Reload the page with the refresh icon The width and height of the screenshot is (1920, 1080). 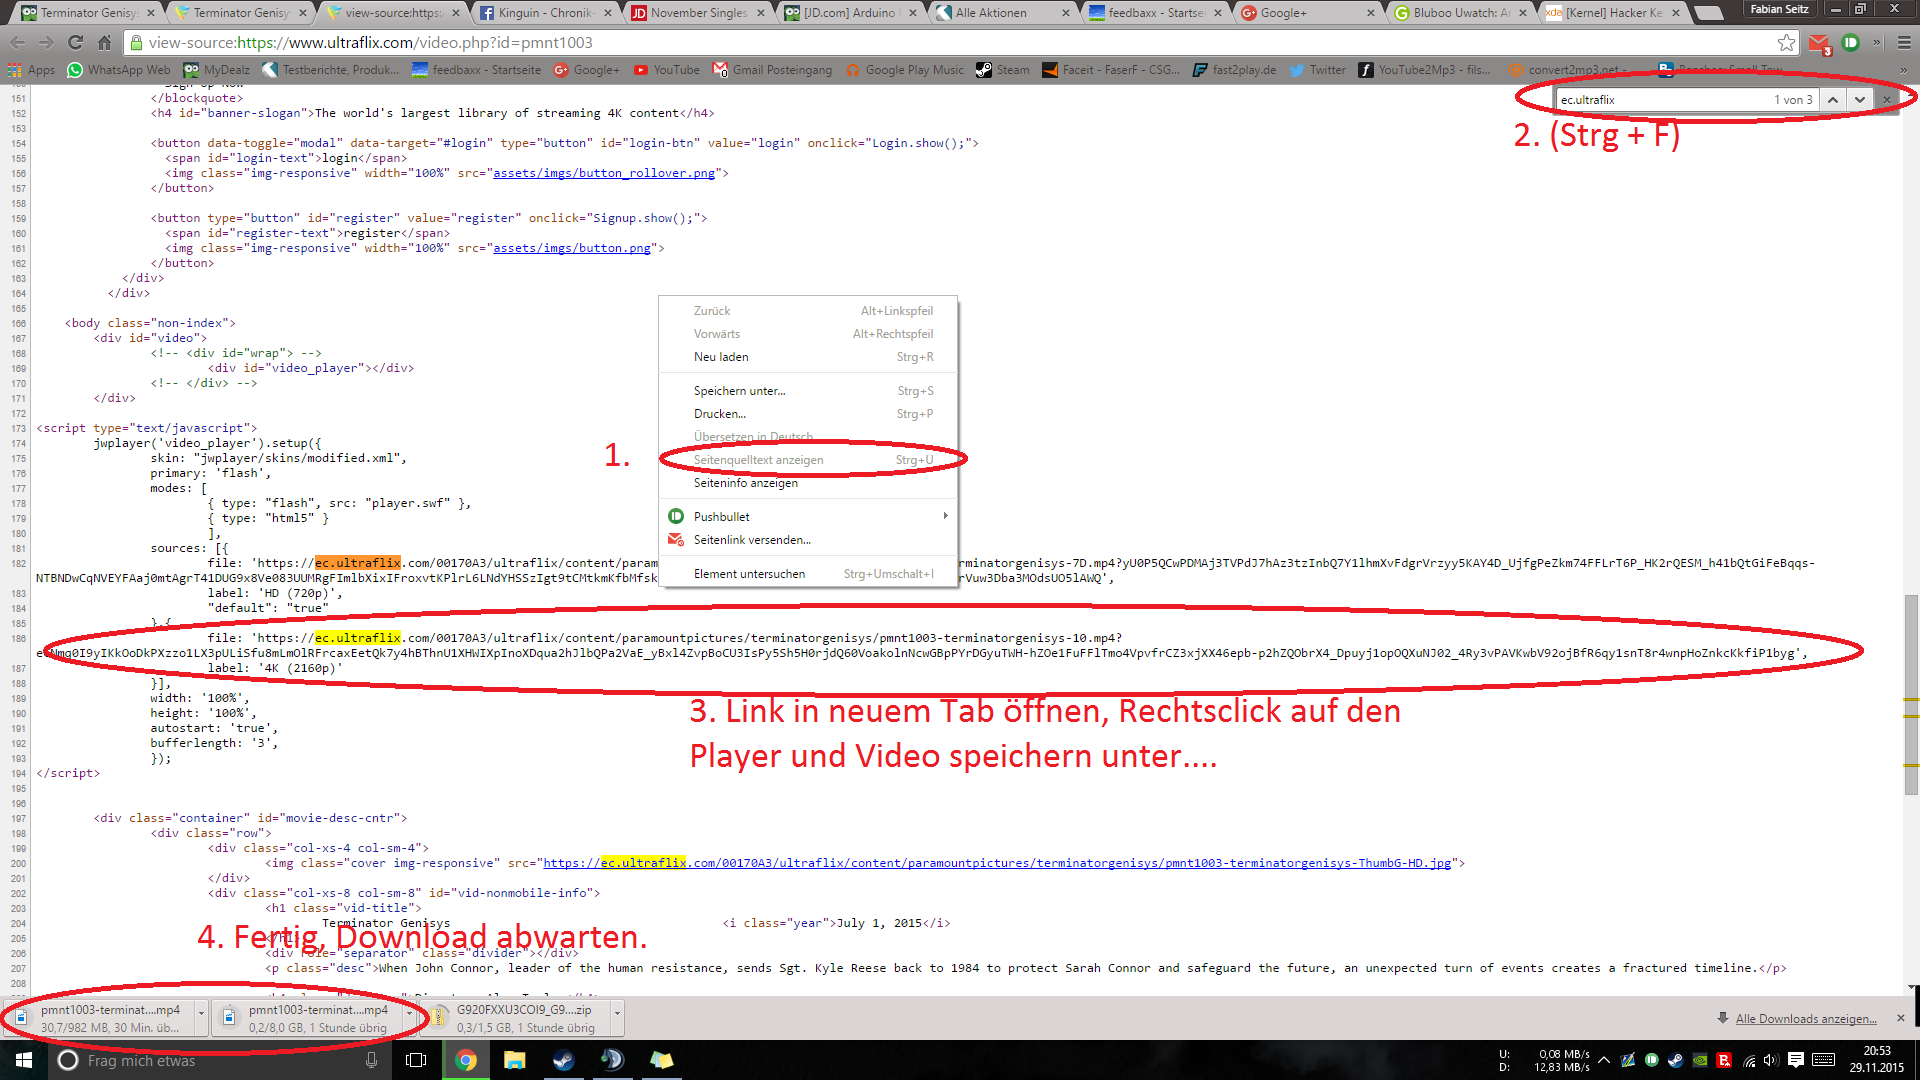click(75, 42)
